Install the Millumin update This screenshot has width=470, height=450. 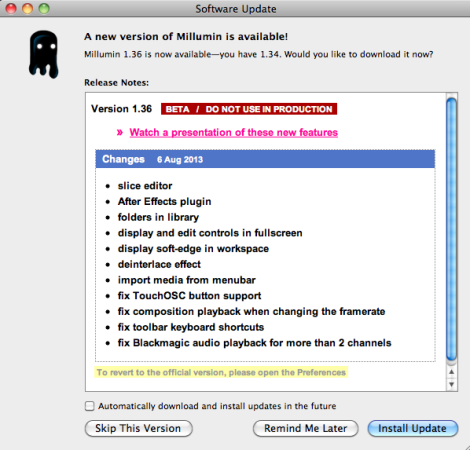(x=413, y=428)
